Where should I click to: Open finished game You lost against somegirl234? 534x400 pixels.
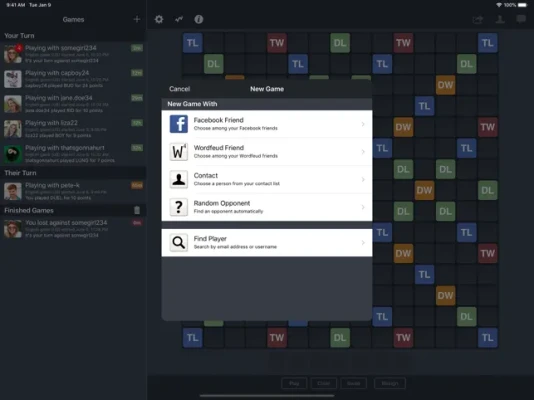pos(73,229)
